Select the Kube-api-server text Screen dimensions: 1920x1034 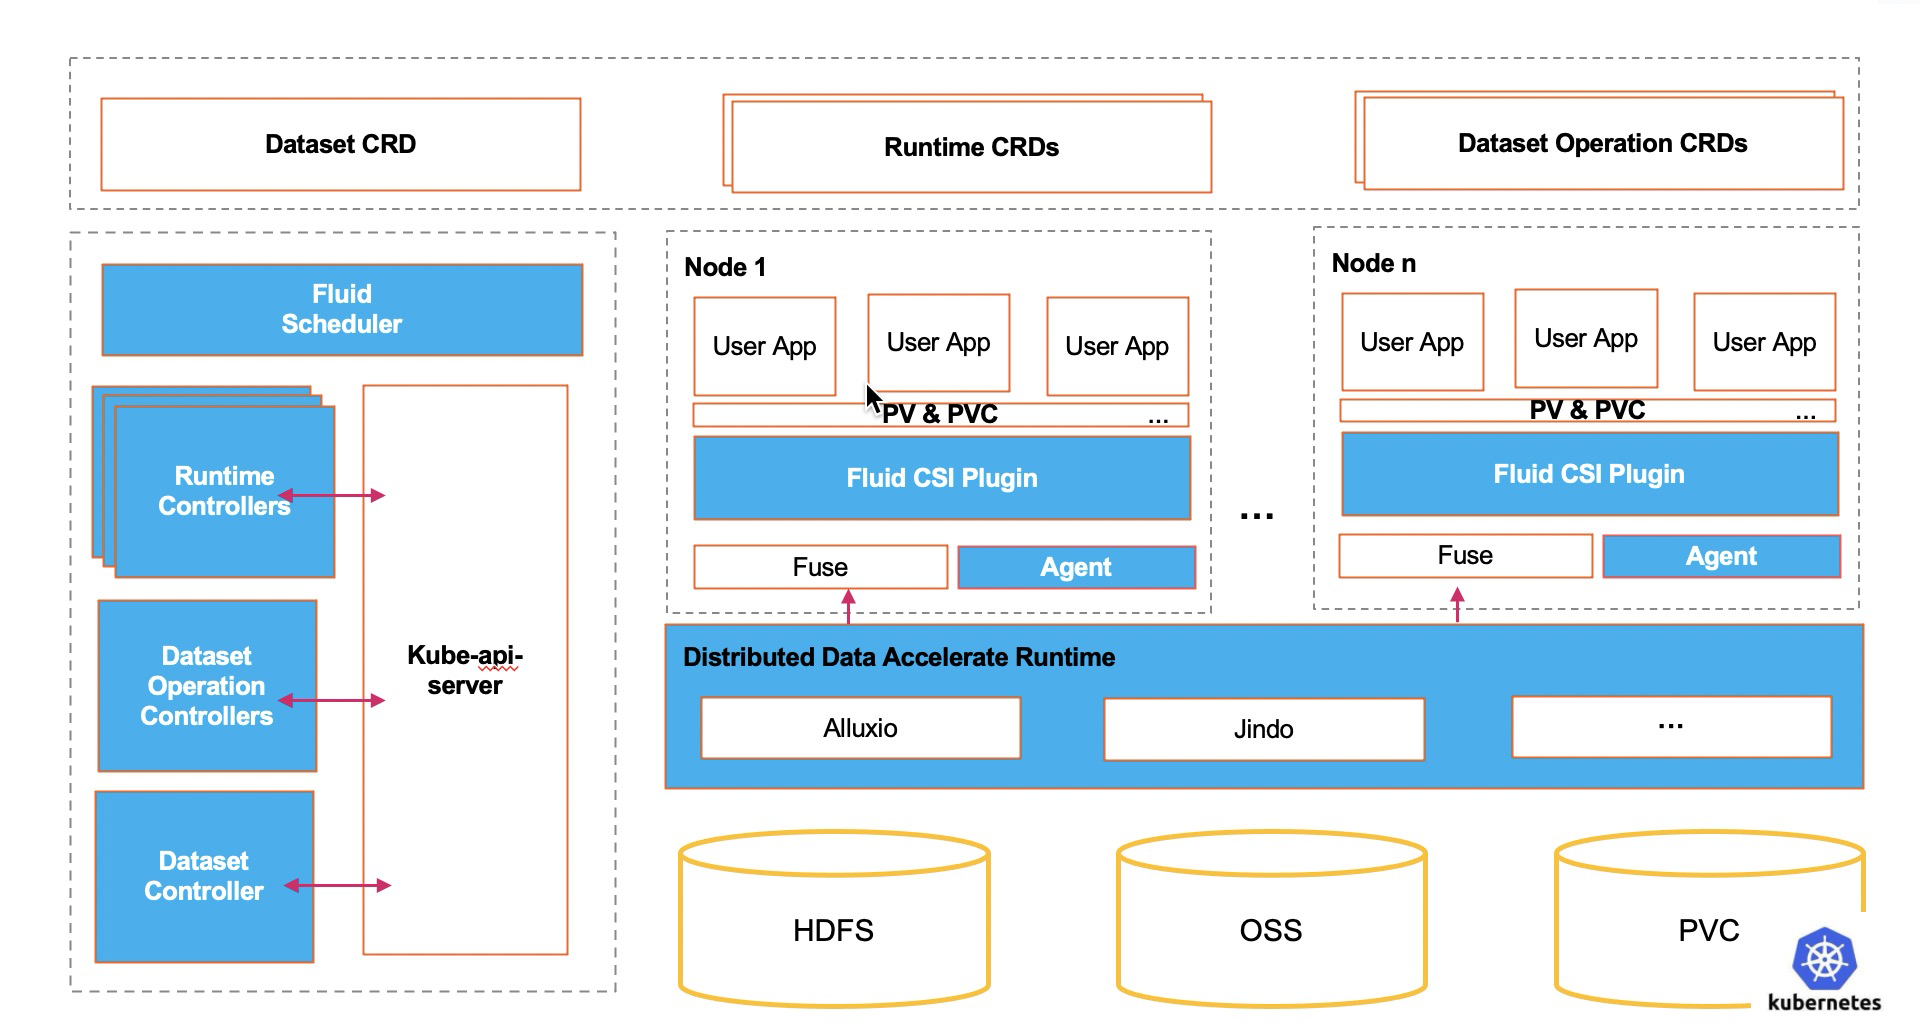pos(465,670)
